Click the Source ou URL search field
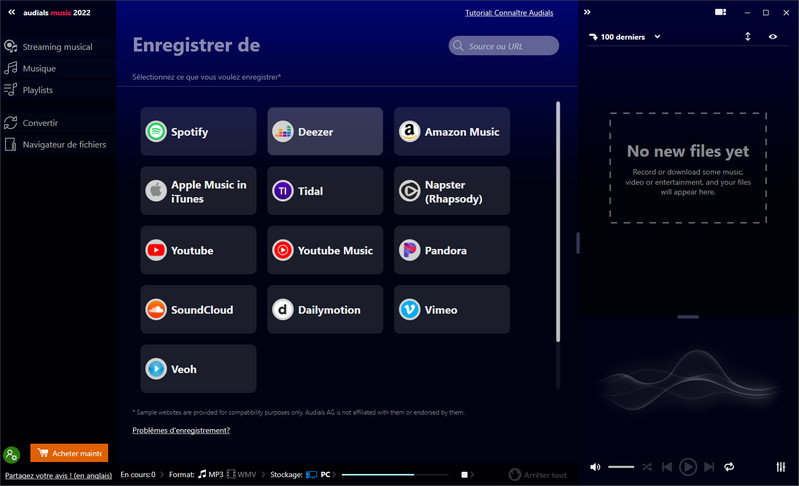This screenshot has height=486, width=799. [503, 46]
